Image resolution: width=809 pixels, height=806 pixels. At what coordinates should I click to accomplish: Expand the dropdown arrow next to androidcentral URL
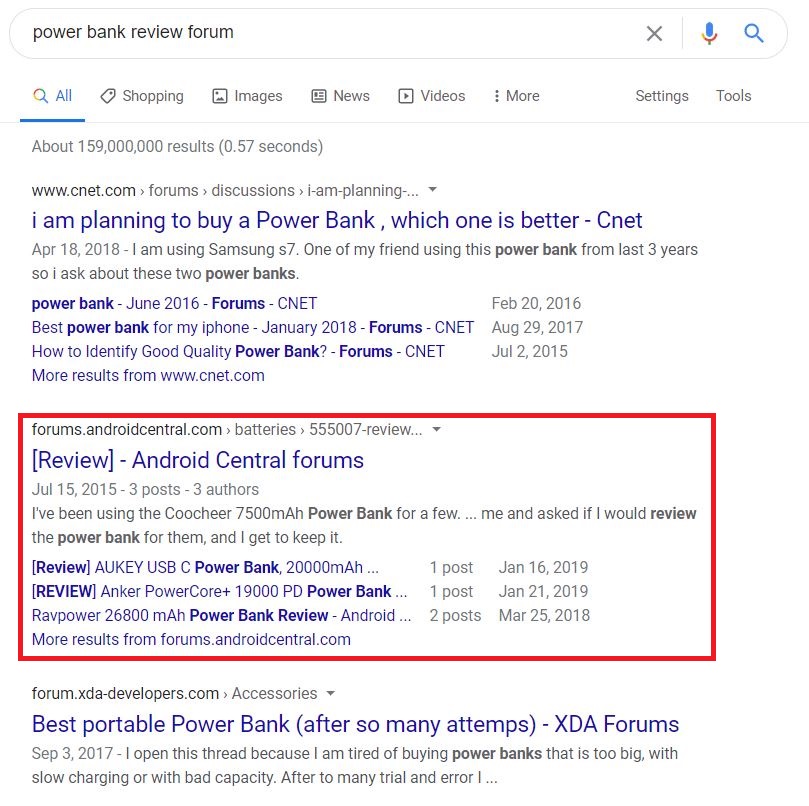[436, 429]
